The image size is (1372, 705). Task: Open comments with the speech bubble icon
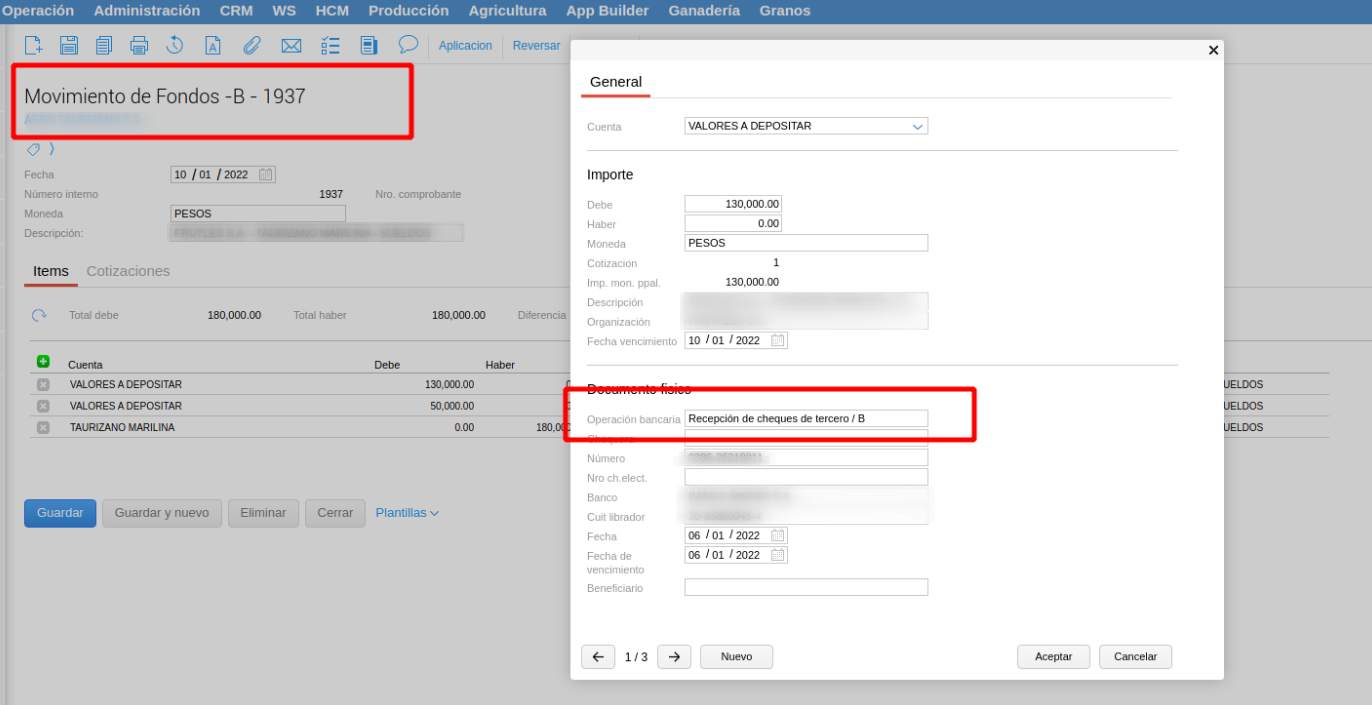(408, 44)
